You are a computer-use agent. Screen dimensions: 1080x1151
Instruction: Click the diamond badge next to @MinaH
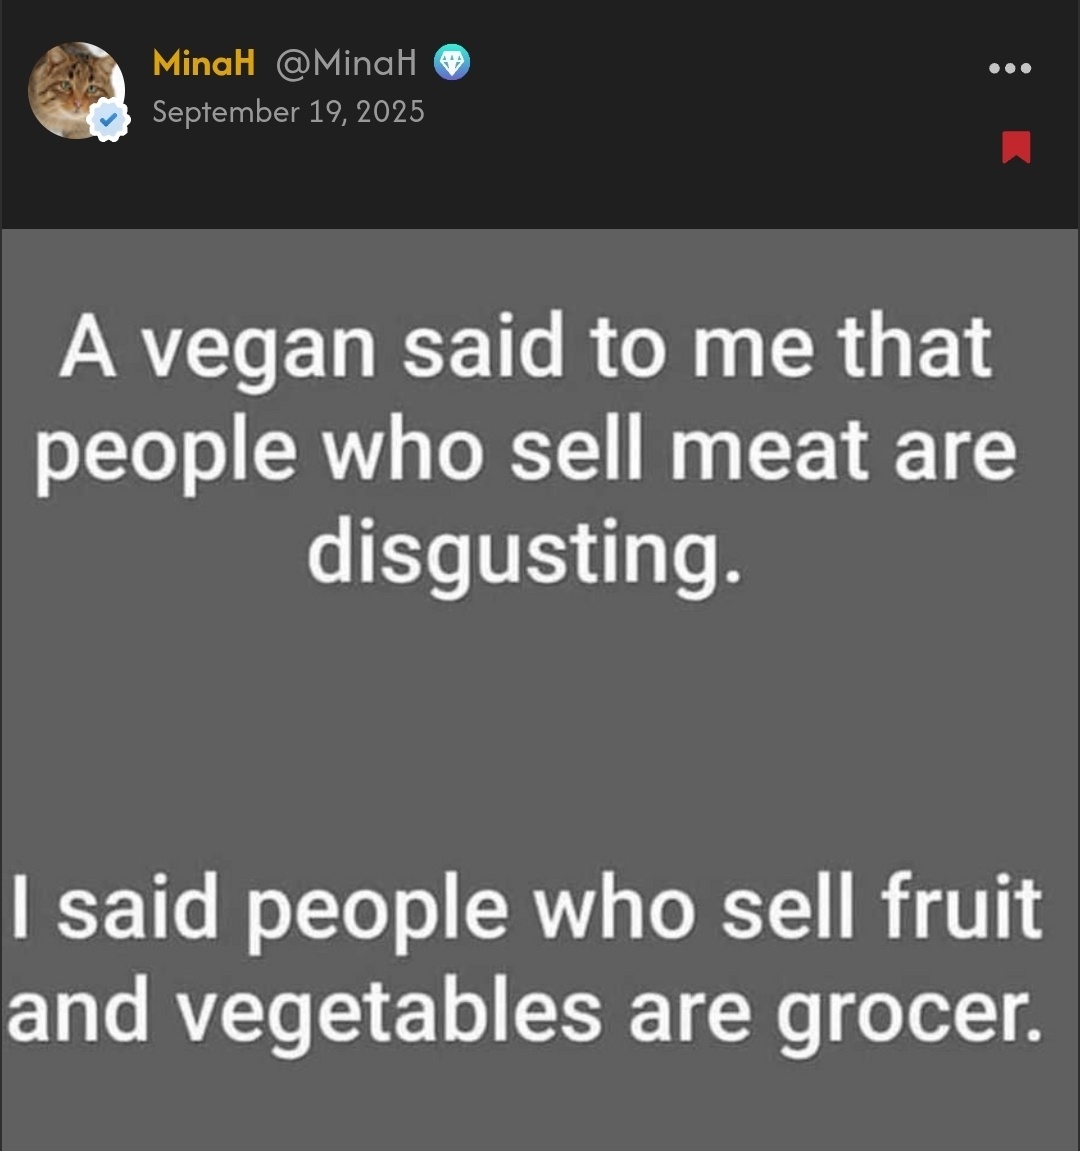[x=452, y=62]
